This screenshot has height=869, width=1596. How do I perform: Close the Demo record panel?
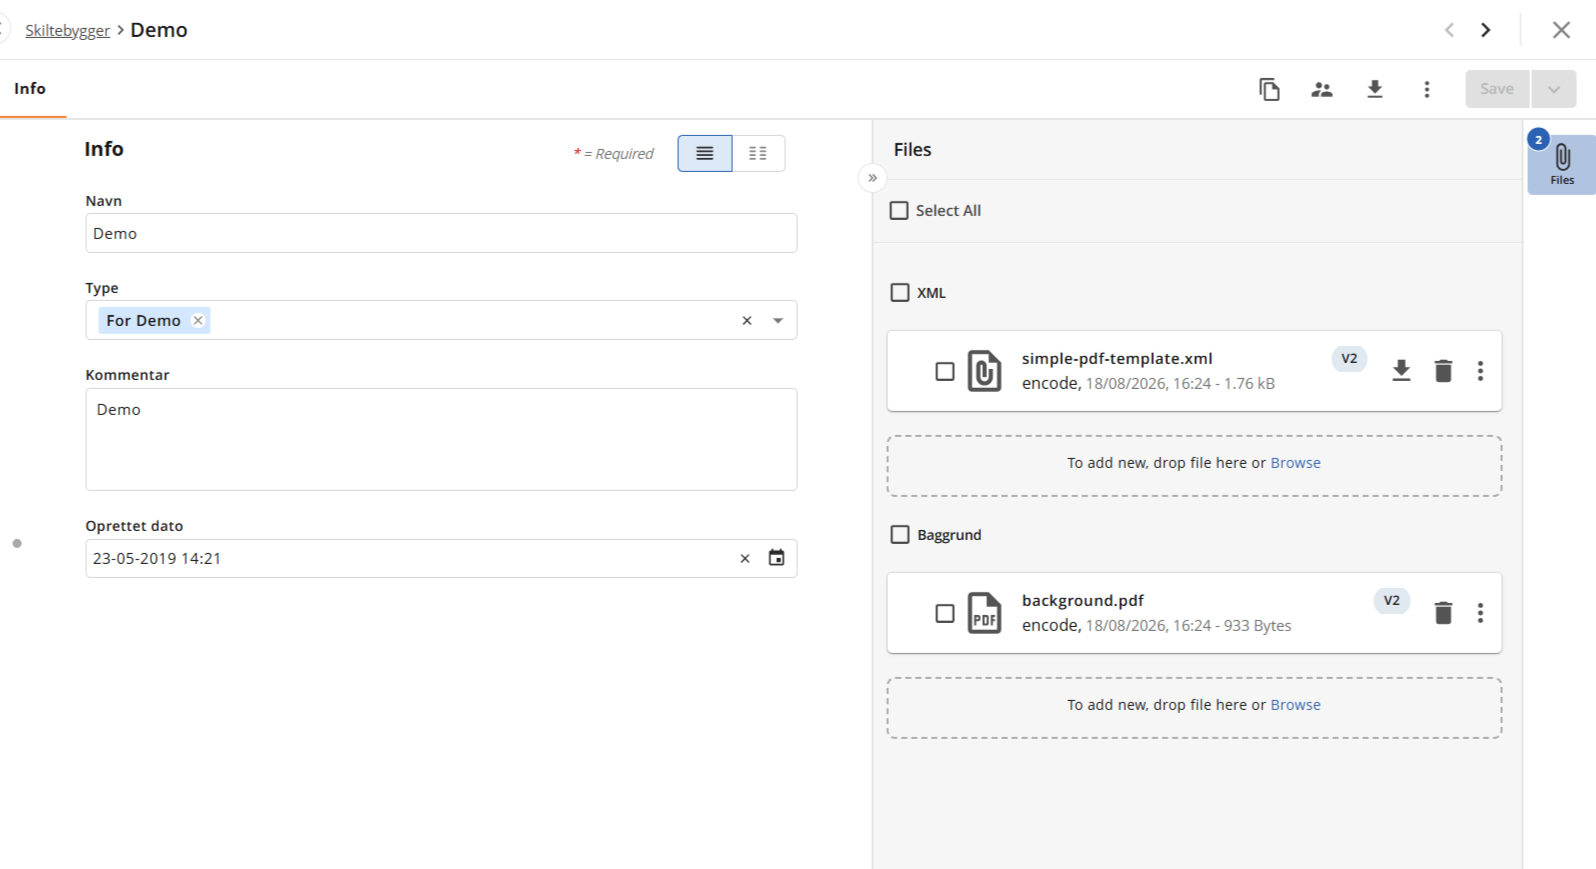pos(1561,30)
